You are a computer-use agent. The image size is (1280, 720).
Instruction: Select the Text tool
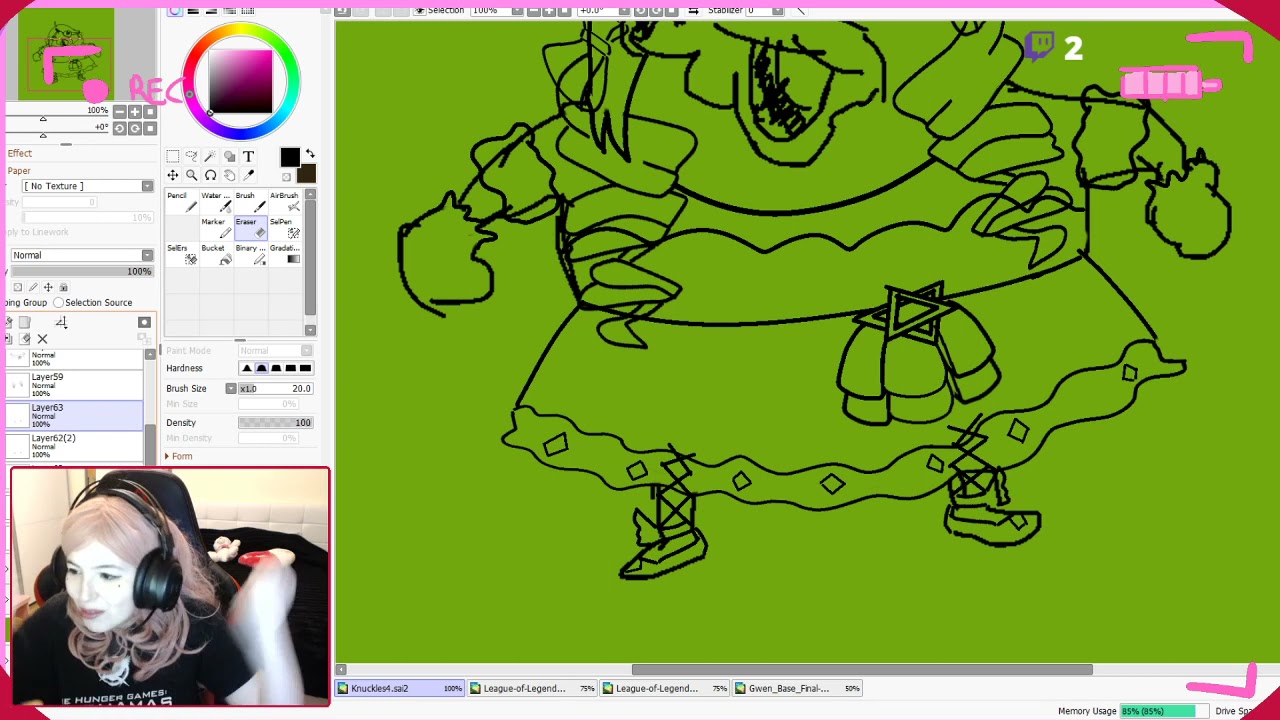tap(248, 156)
